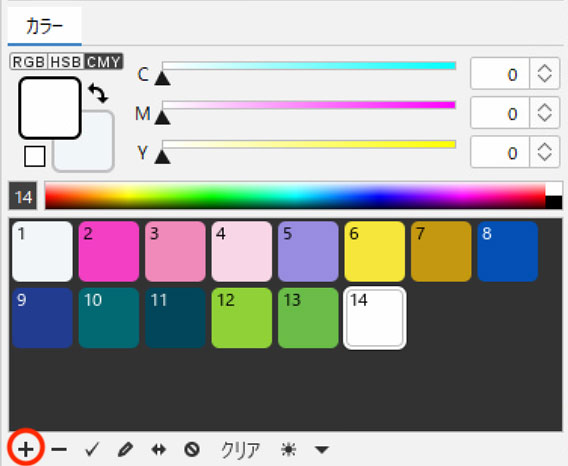Click the checkmark icon in palette toolbar
The image size is (568, 466).
(x=92, y=450)
